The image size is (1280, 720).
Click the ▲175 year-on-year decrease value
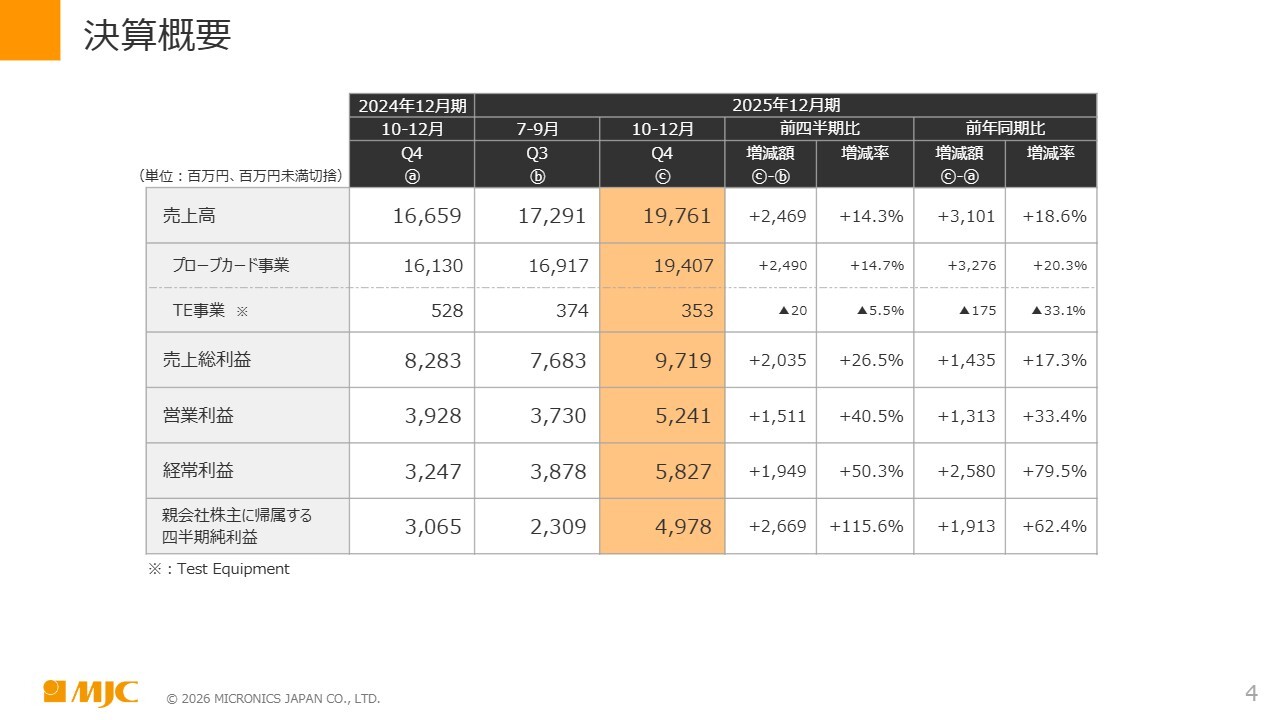point(977,311)
